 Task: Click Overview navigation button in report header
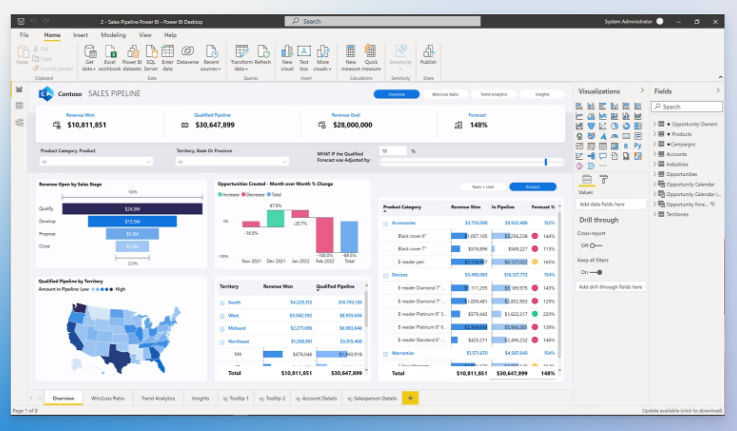[397, 94]
